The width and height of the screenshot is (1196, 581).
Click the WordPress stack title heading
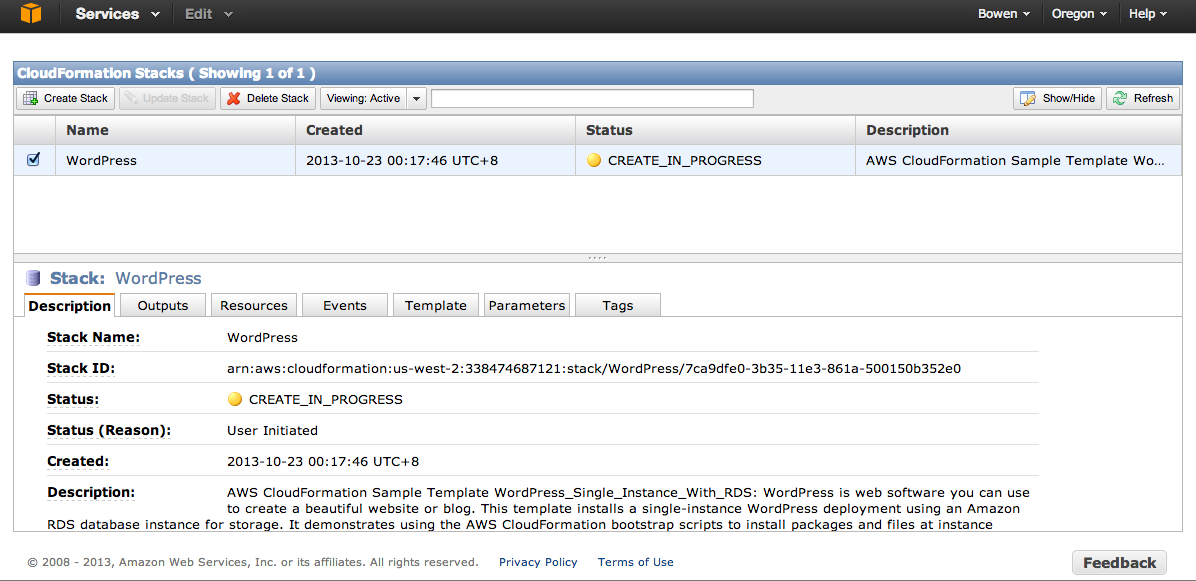159,278
